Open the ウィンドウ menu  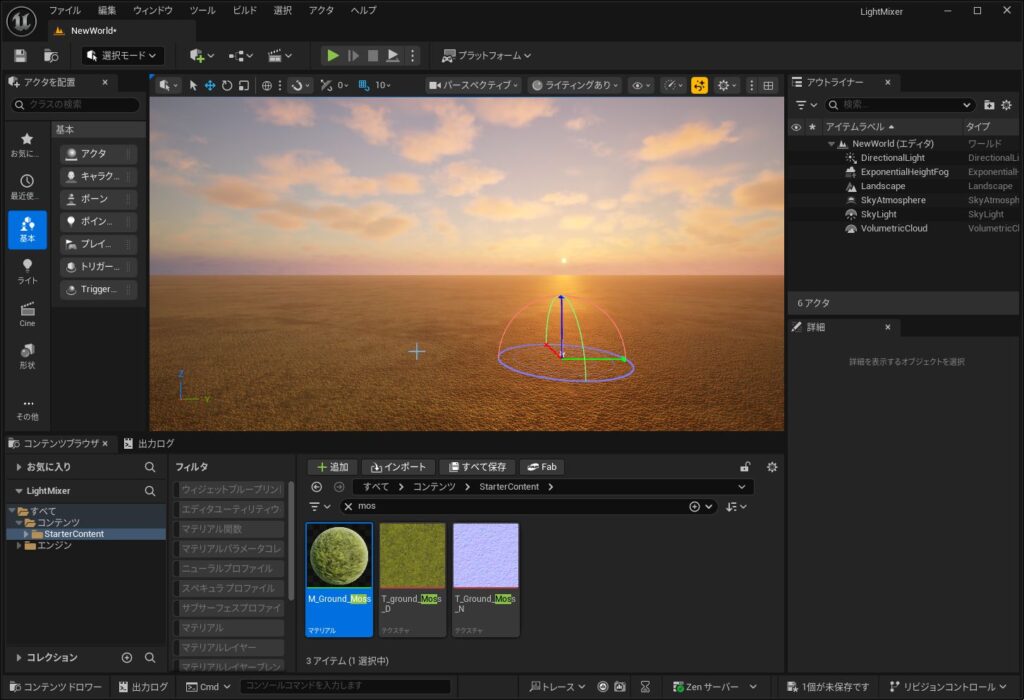(x=152, y=10)
